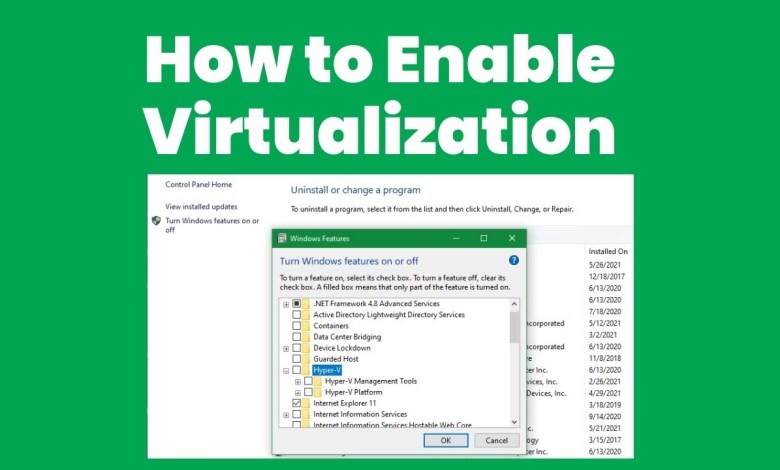The height and width of the screenshot is (470, 780).
Task: Click the .NET Framework 4.8 folder icon
Action: pyautogui.click(x=306, y=303)
